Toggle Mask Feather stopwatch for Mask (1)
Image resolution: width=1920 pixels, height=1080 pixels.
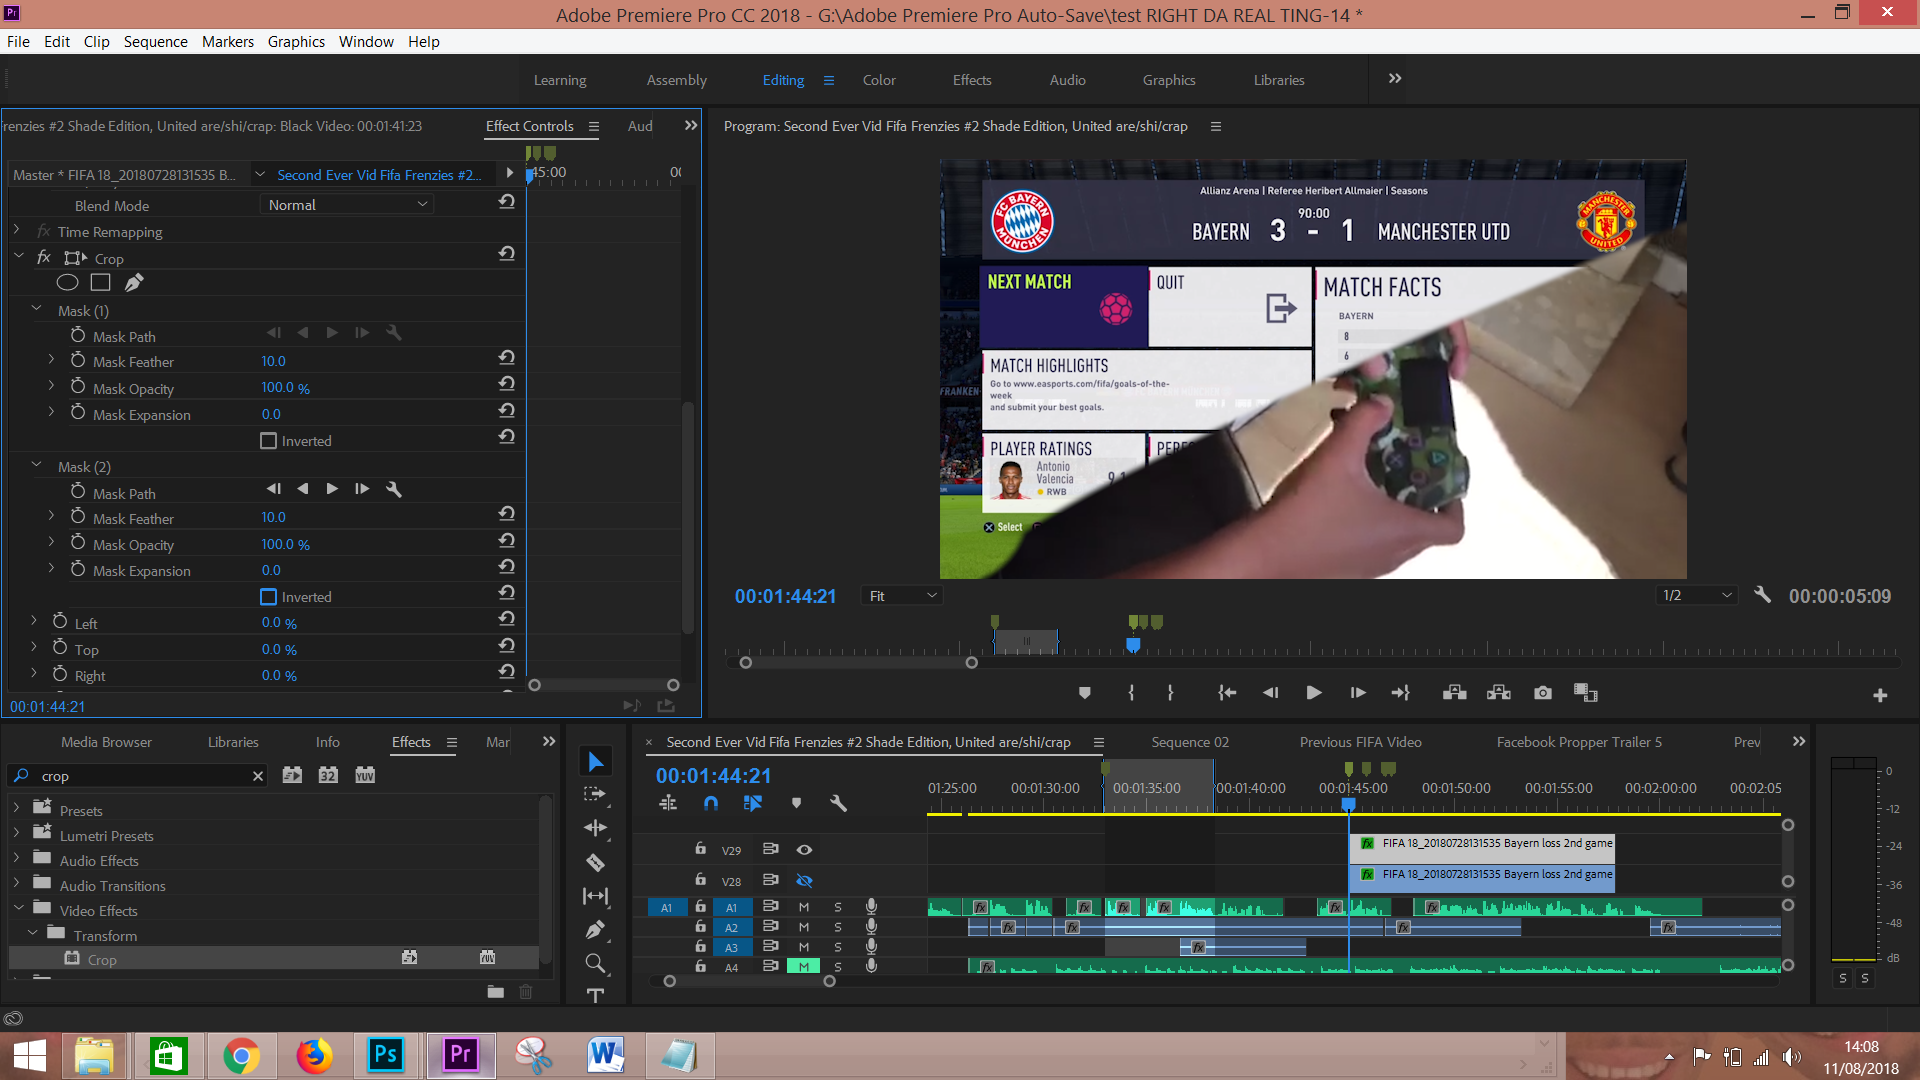coord(78,360)
